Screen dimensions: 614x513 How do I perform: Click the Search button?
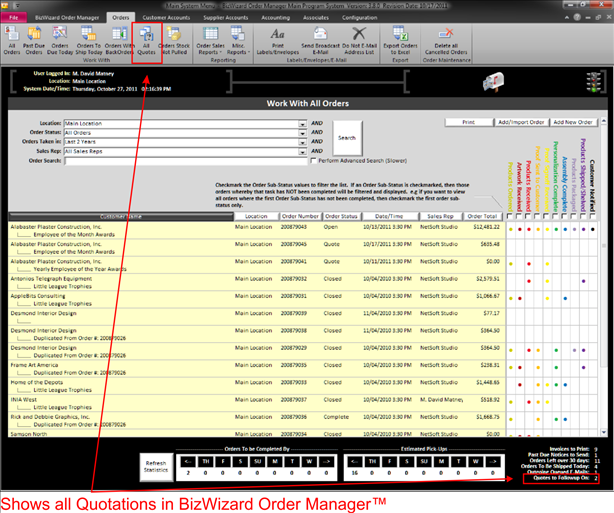[x=347, y=138]
